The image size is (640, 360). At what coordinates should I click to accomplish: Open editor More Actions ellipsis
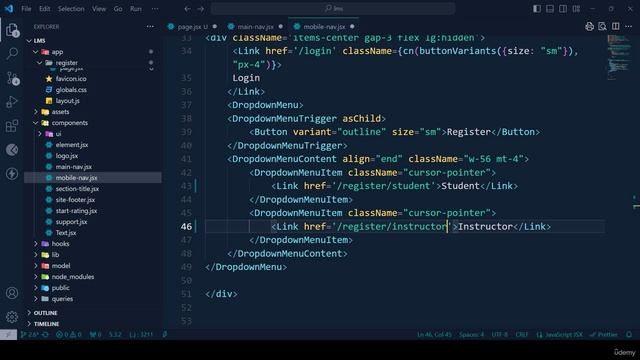pyautogui.click(x=629, y=27)
